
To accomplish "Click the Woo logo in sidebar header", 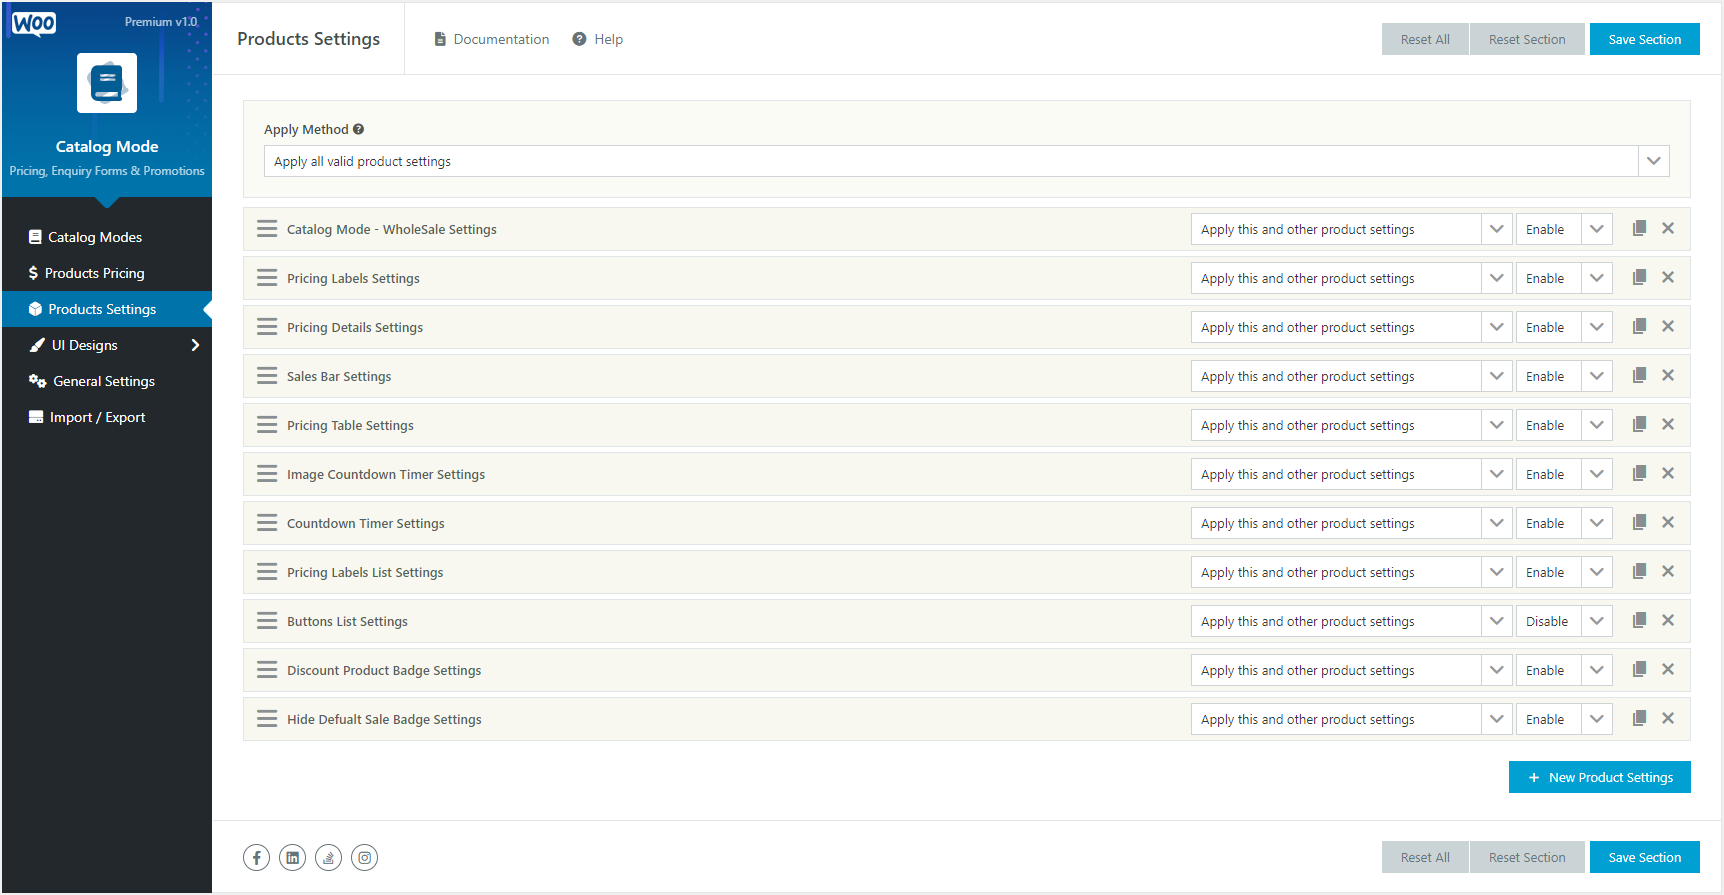I will point(34,24).
